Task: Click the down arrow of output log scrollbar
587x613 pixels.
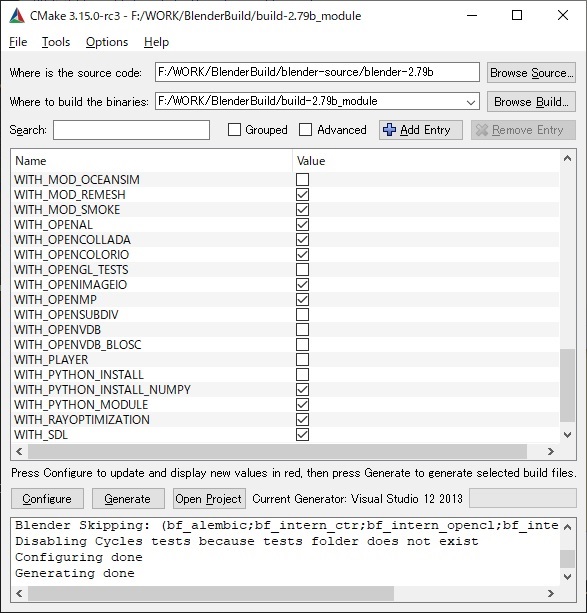Action: click(x=568, y=576)
